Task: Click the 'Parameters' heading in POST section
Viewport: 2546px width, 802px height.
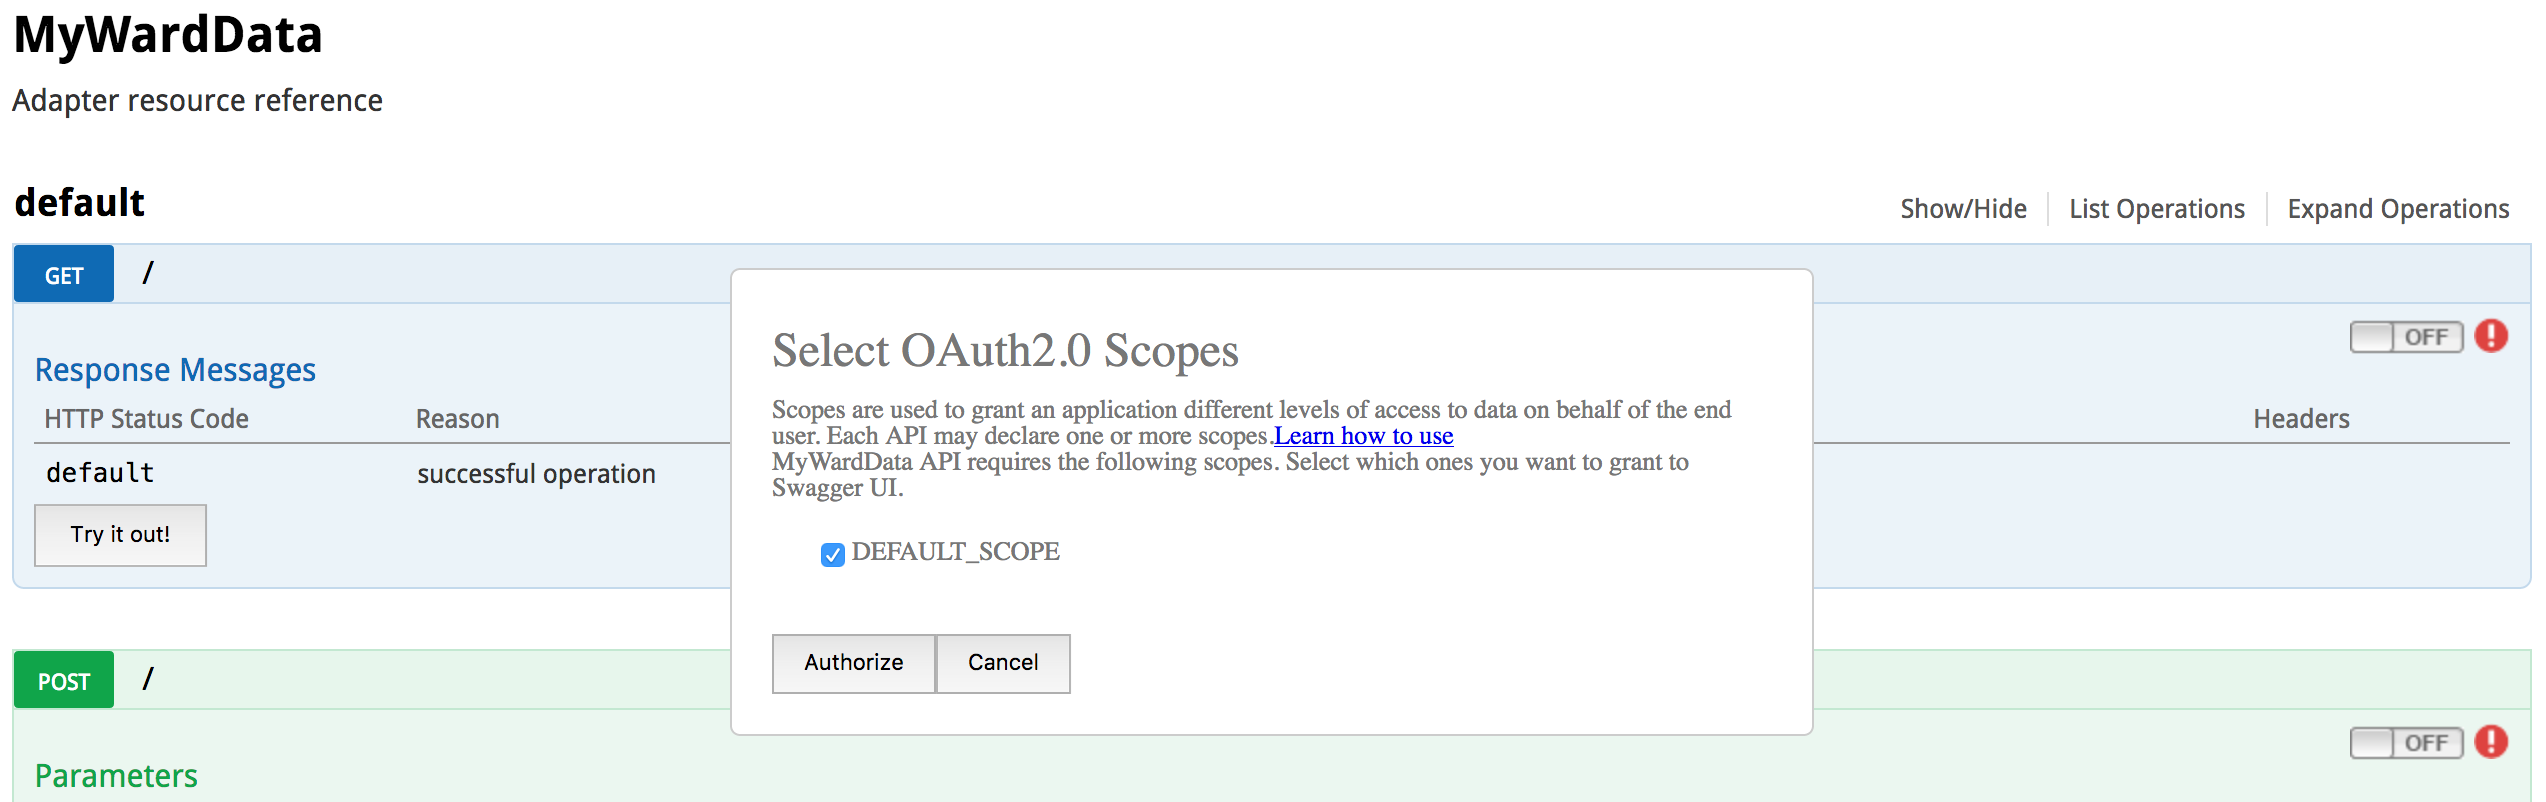Action: [116, 776]
